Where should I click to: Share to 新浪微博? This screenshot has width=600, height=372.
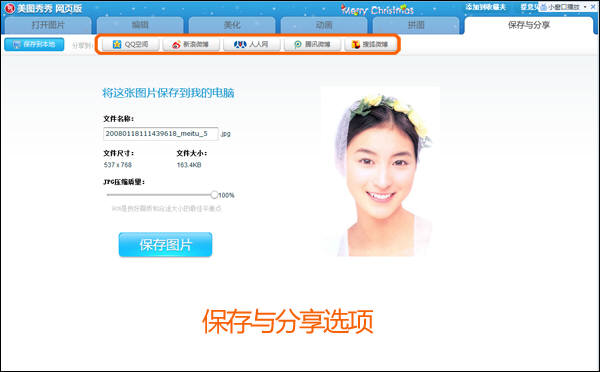[x=191, y=44]
